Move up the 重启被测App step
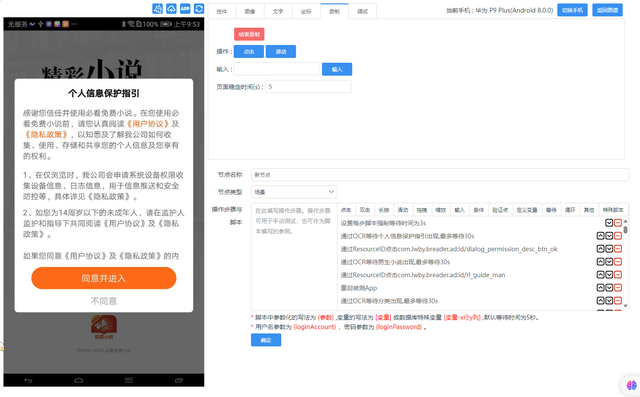This screenshot has width=640, height=397. coord(600,288)
